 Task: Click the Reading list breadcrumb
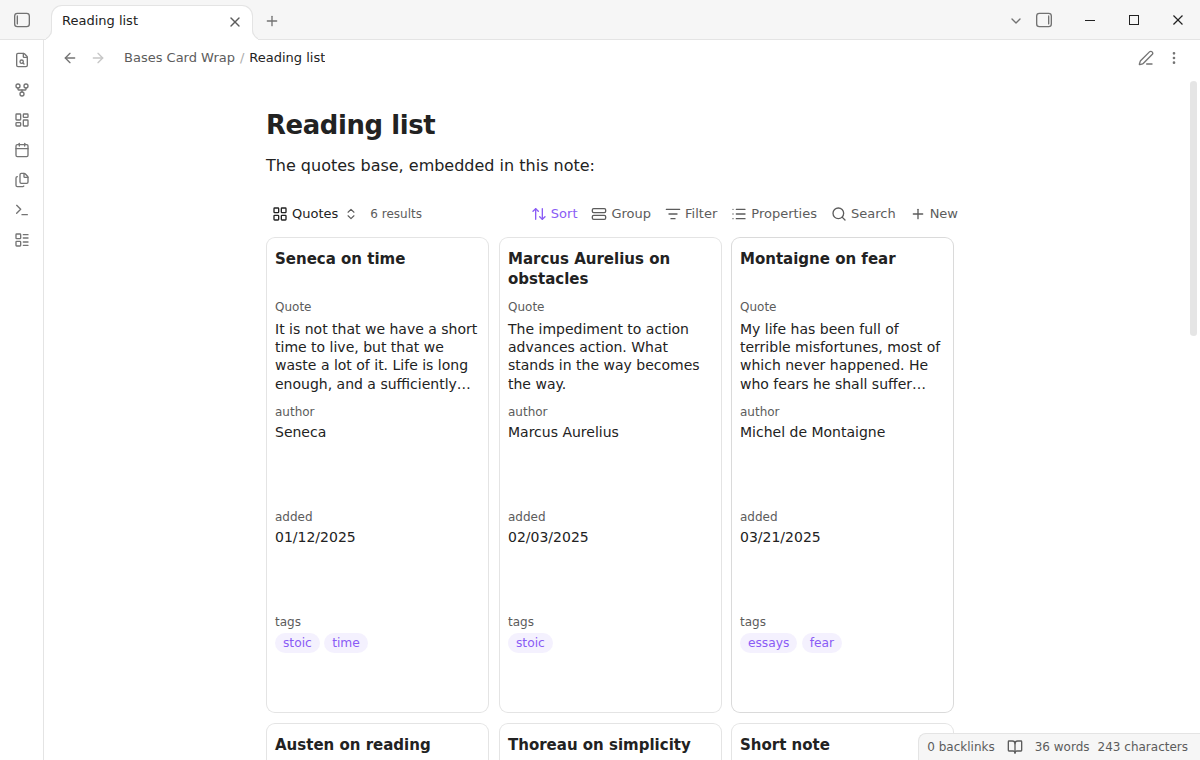(287, 58)
